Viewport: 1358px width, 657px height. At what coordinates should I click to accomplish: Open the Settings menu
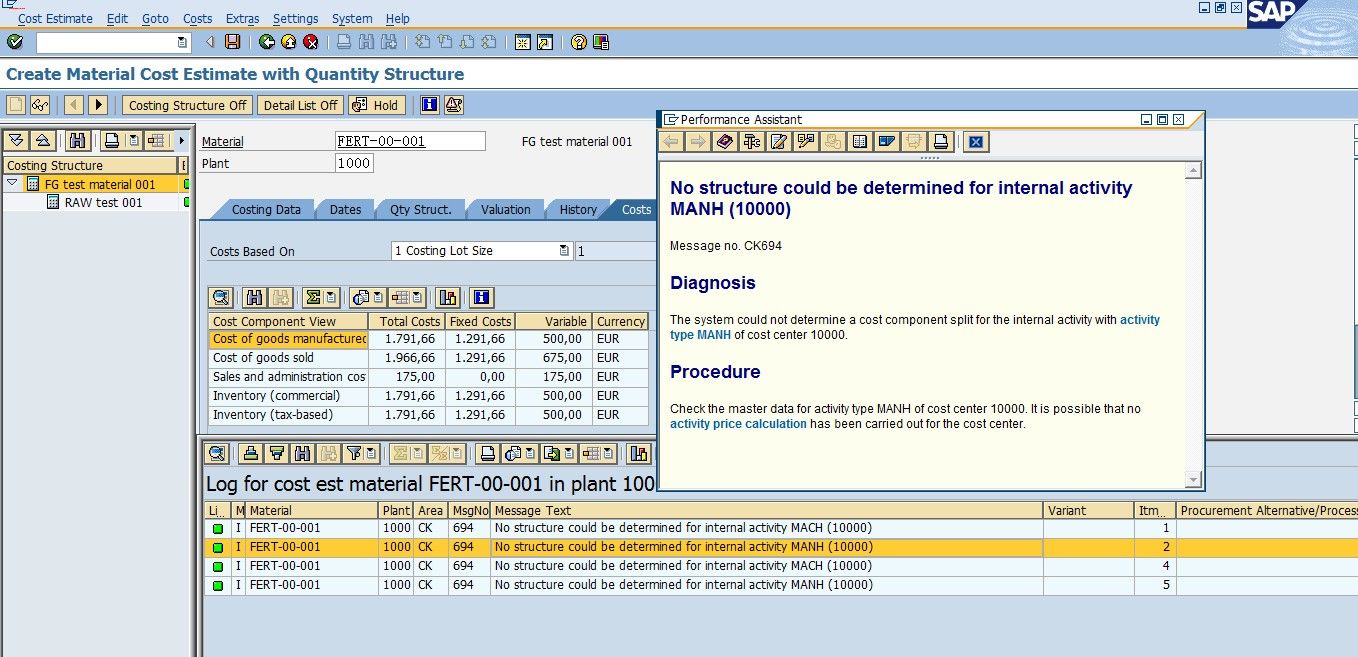pos(295,18)
